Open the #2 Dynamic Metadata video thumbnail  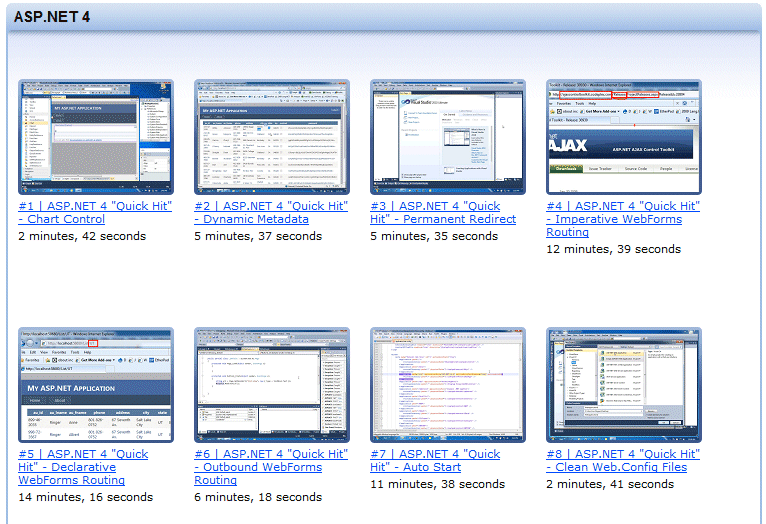tap(272, 137)
